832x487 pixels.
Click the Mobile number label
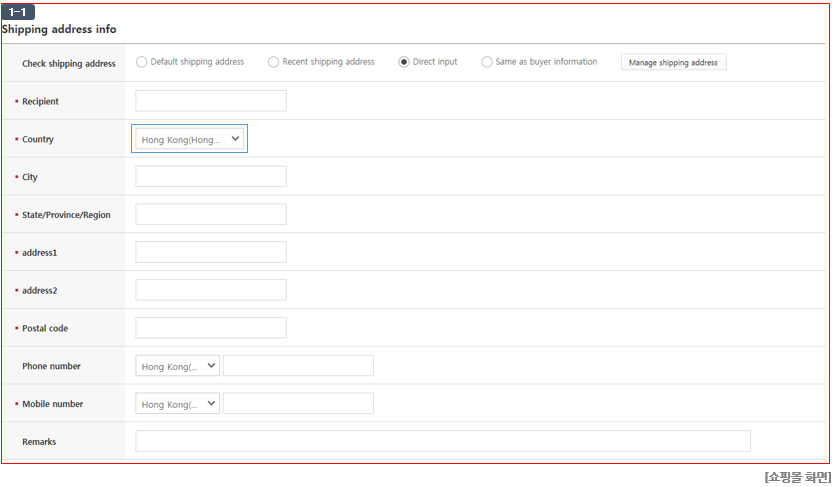53,404
